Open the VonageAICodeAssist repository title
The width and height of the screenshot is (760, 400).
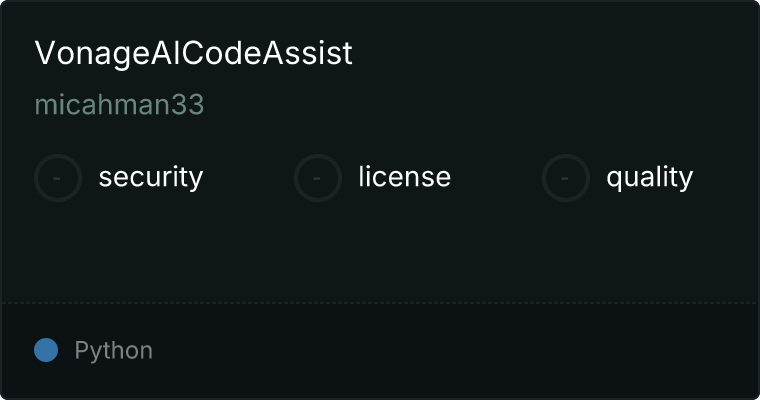pyautogui.click(x=193, y=53)
